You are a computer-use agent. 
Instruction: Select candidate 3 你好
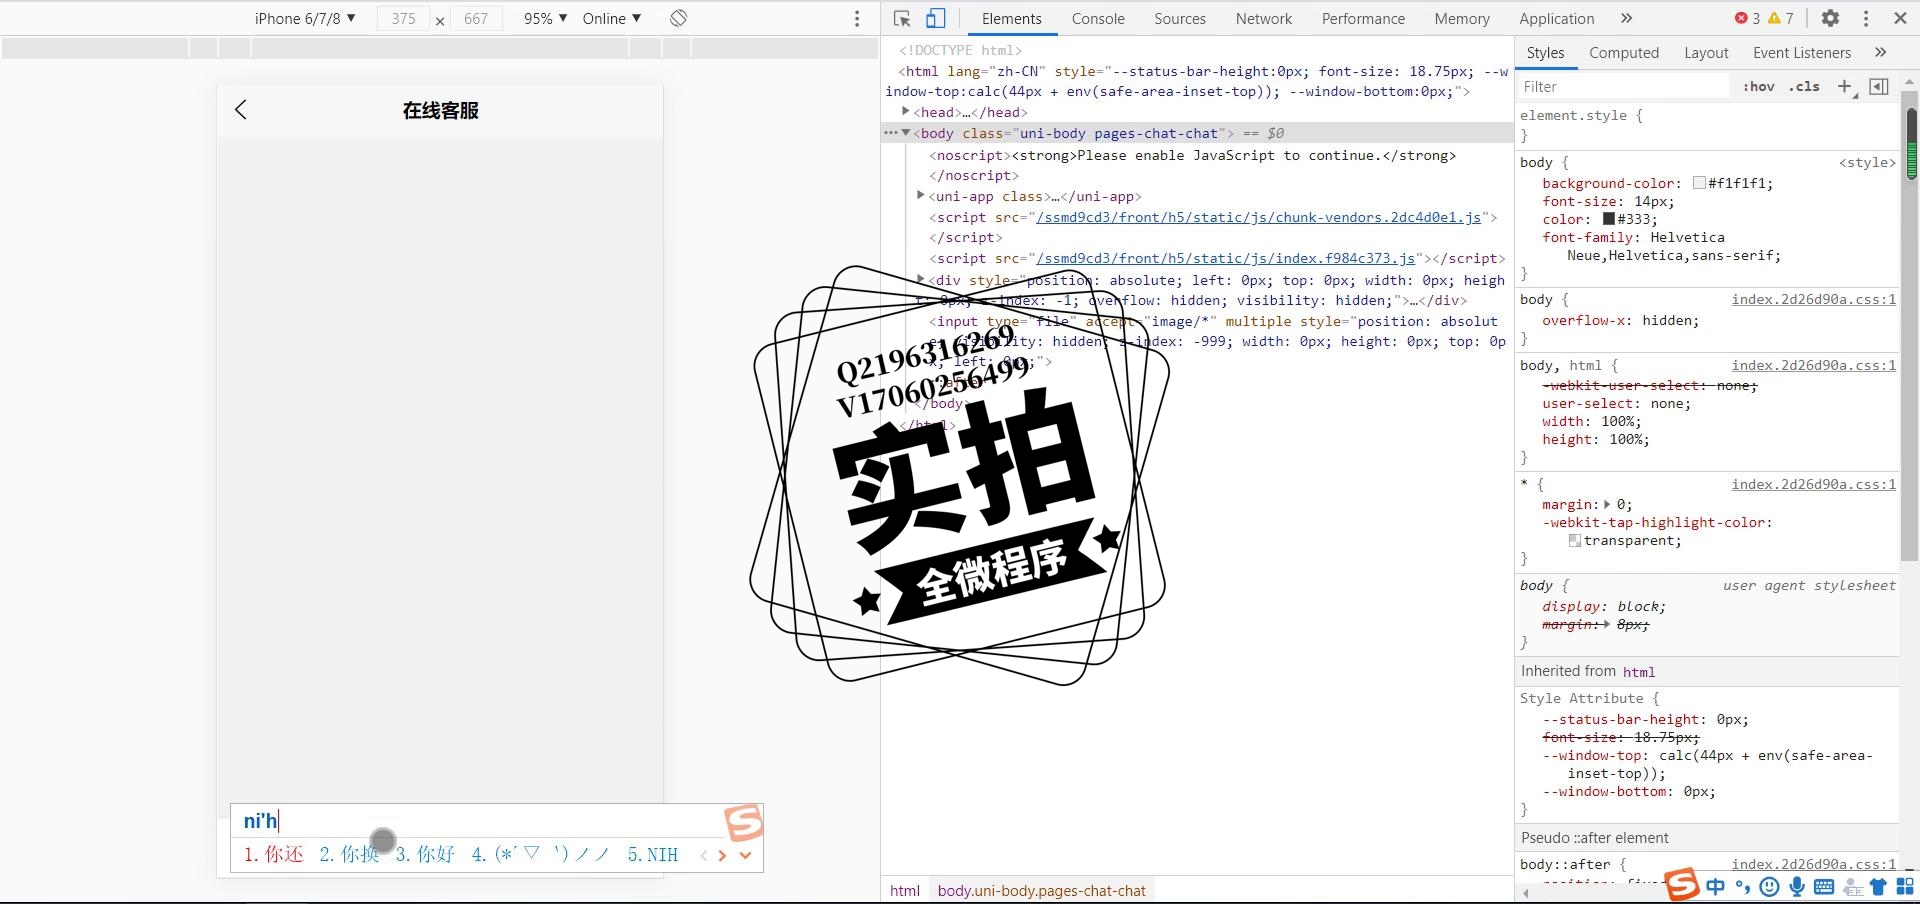pos(425,854)
